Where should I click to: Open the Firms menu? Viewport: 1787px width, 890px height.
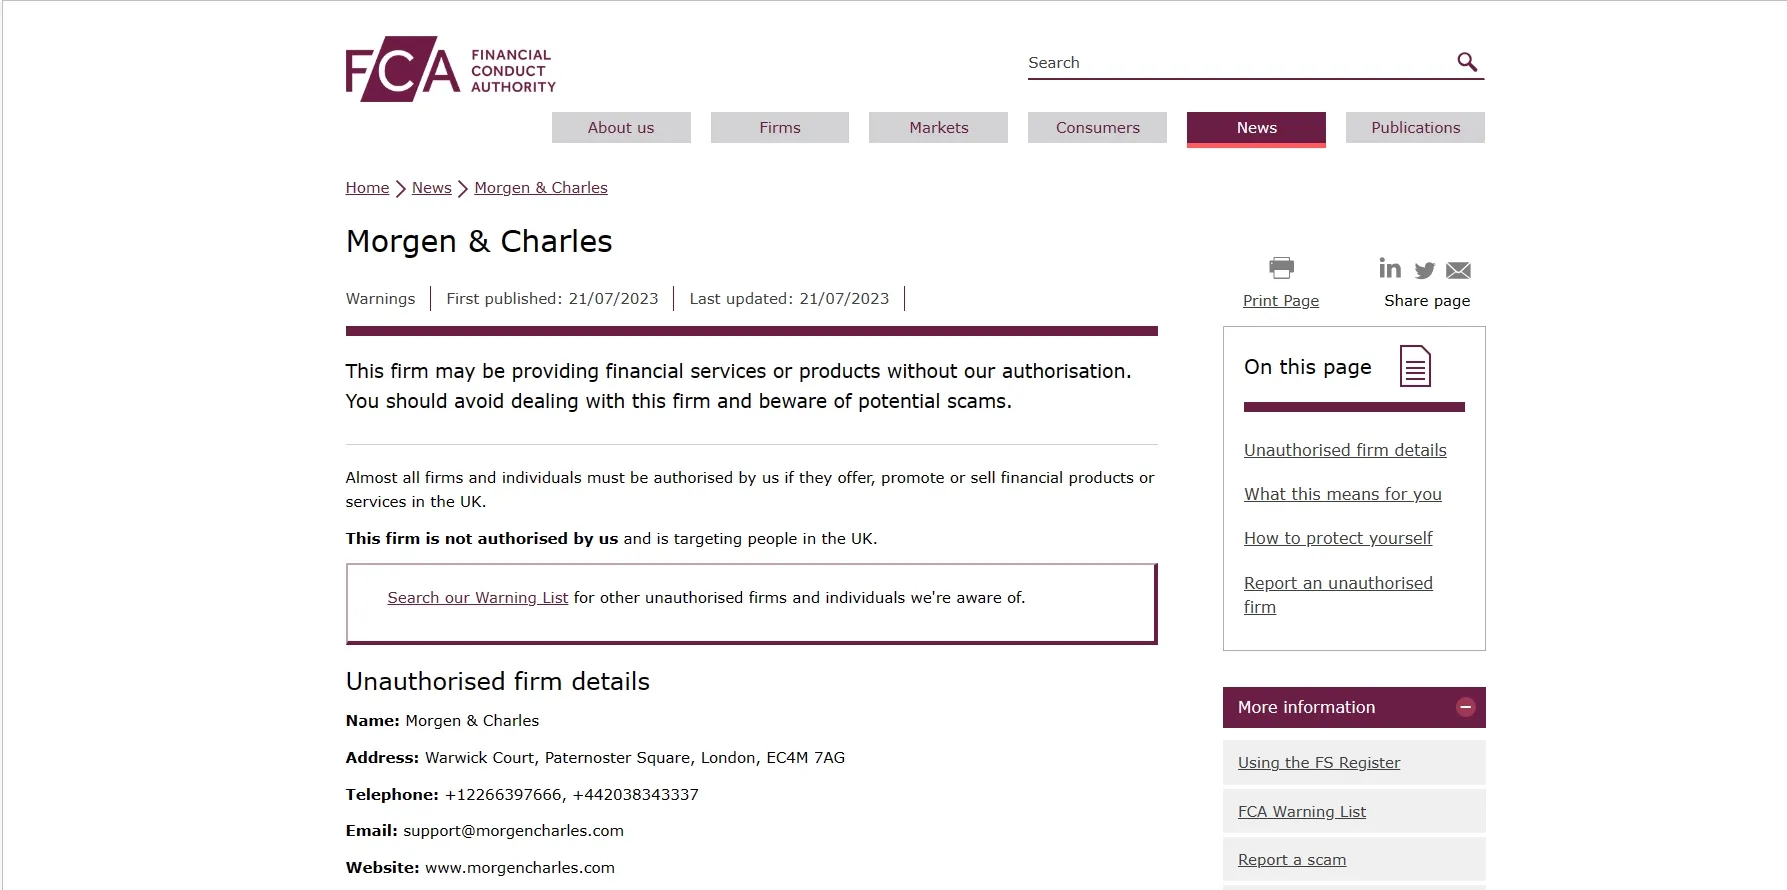click(780, 127)
